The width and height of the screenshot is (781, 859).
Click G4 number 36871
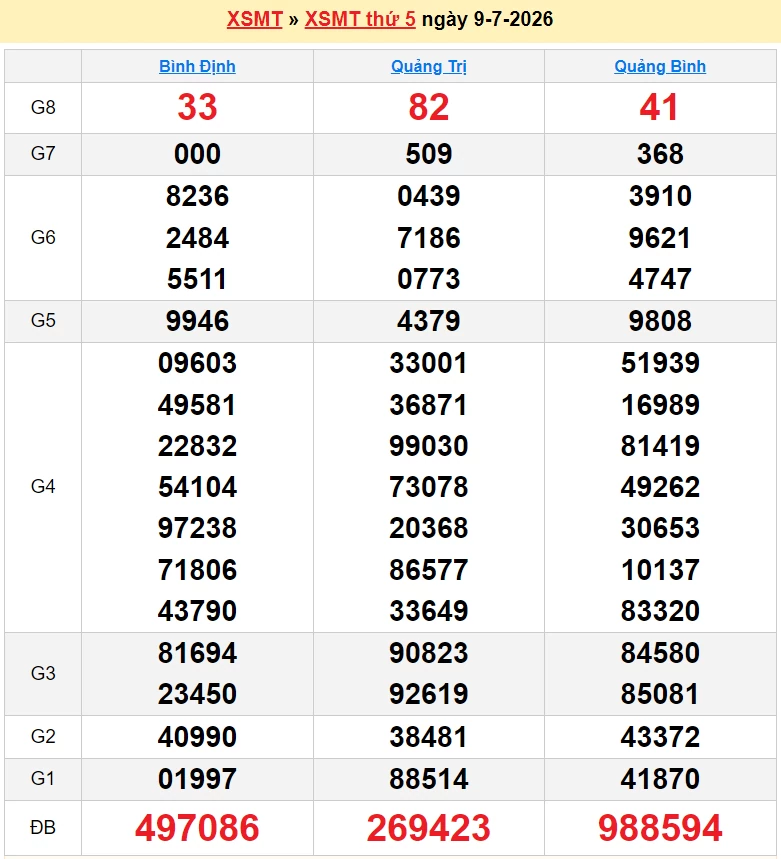(429, 405)
